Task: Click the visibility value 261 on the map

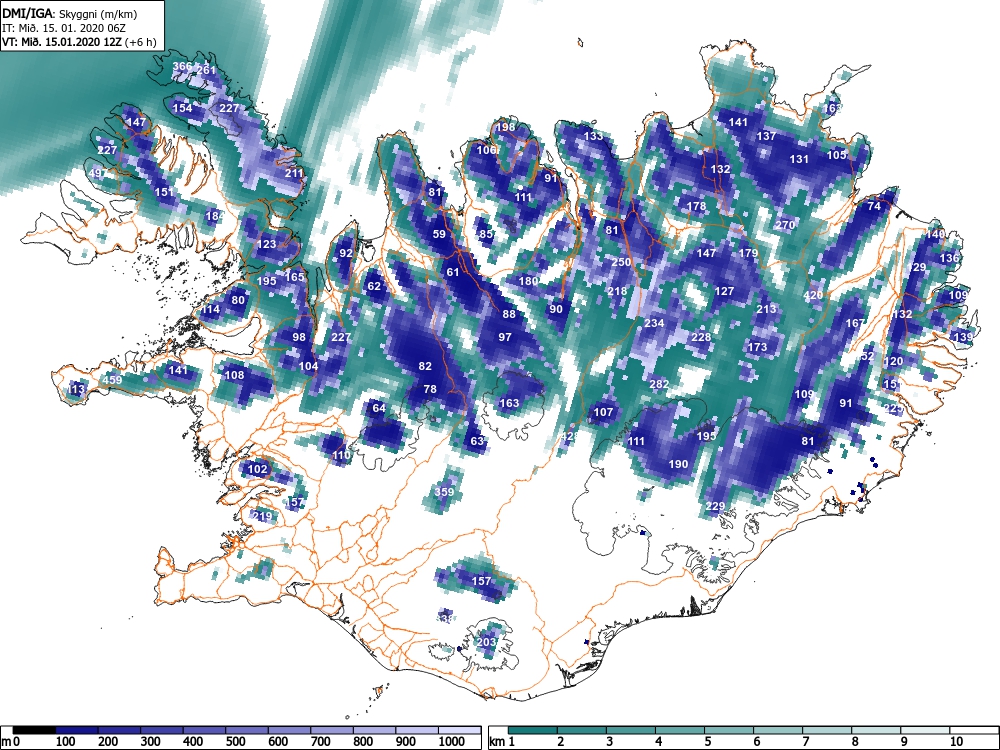Action: pyautogui.click(x=207, y=71)
